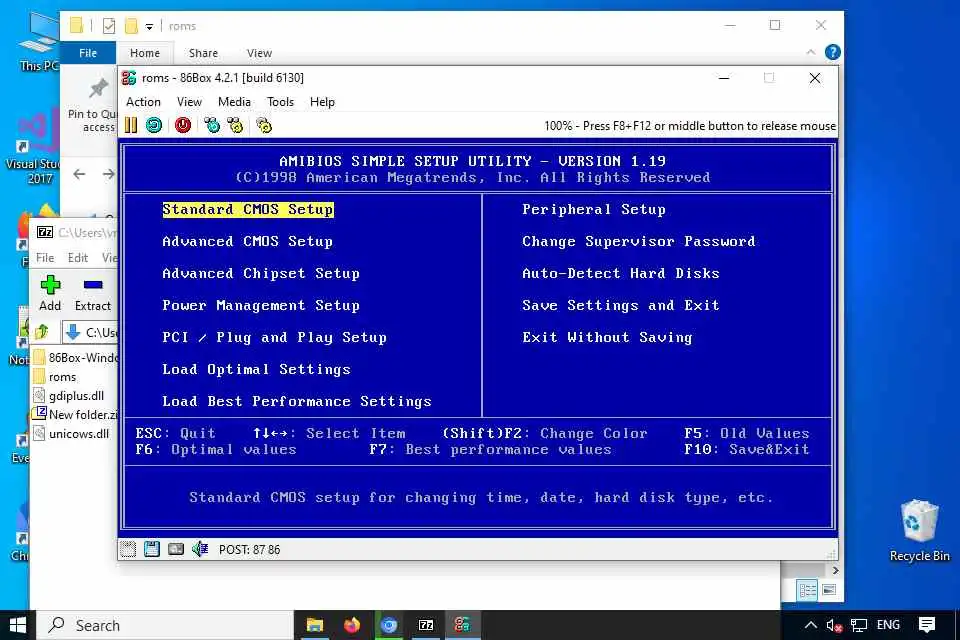The height and width of the screenshot is (640, 960).
Task: Click the red ACPI shutdown power icon
Action: click(x=182, y=126)
